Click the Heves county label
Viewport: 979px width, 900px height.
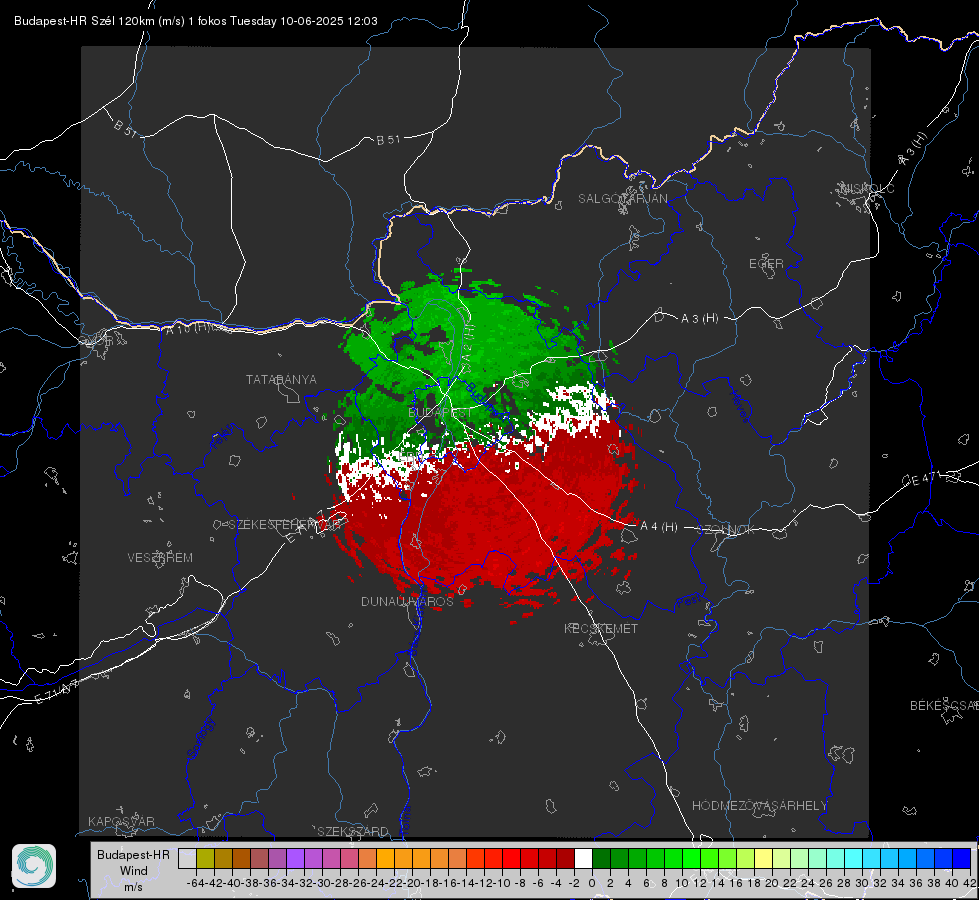click(x=739, y=406)
